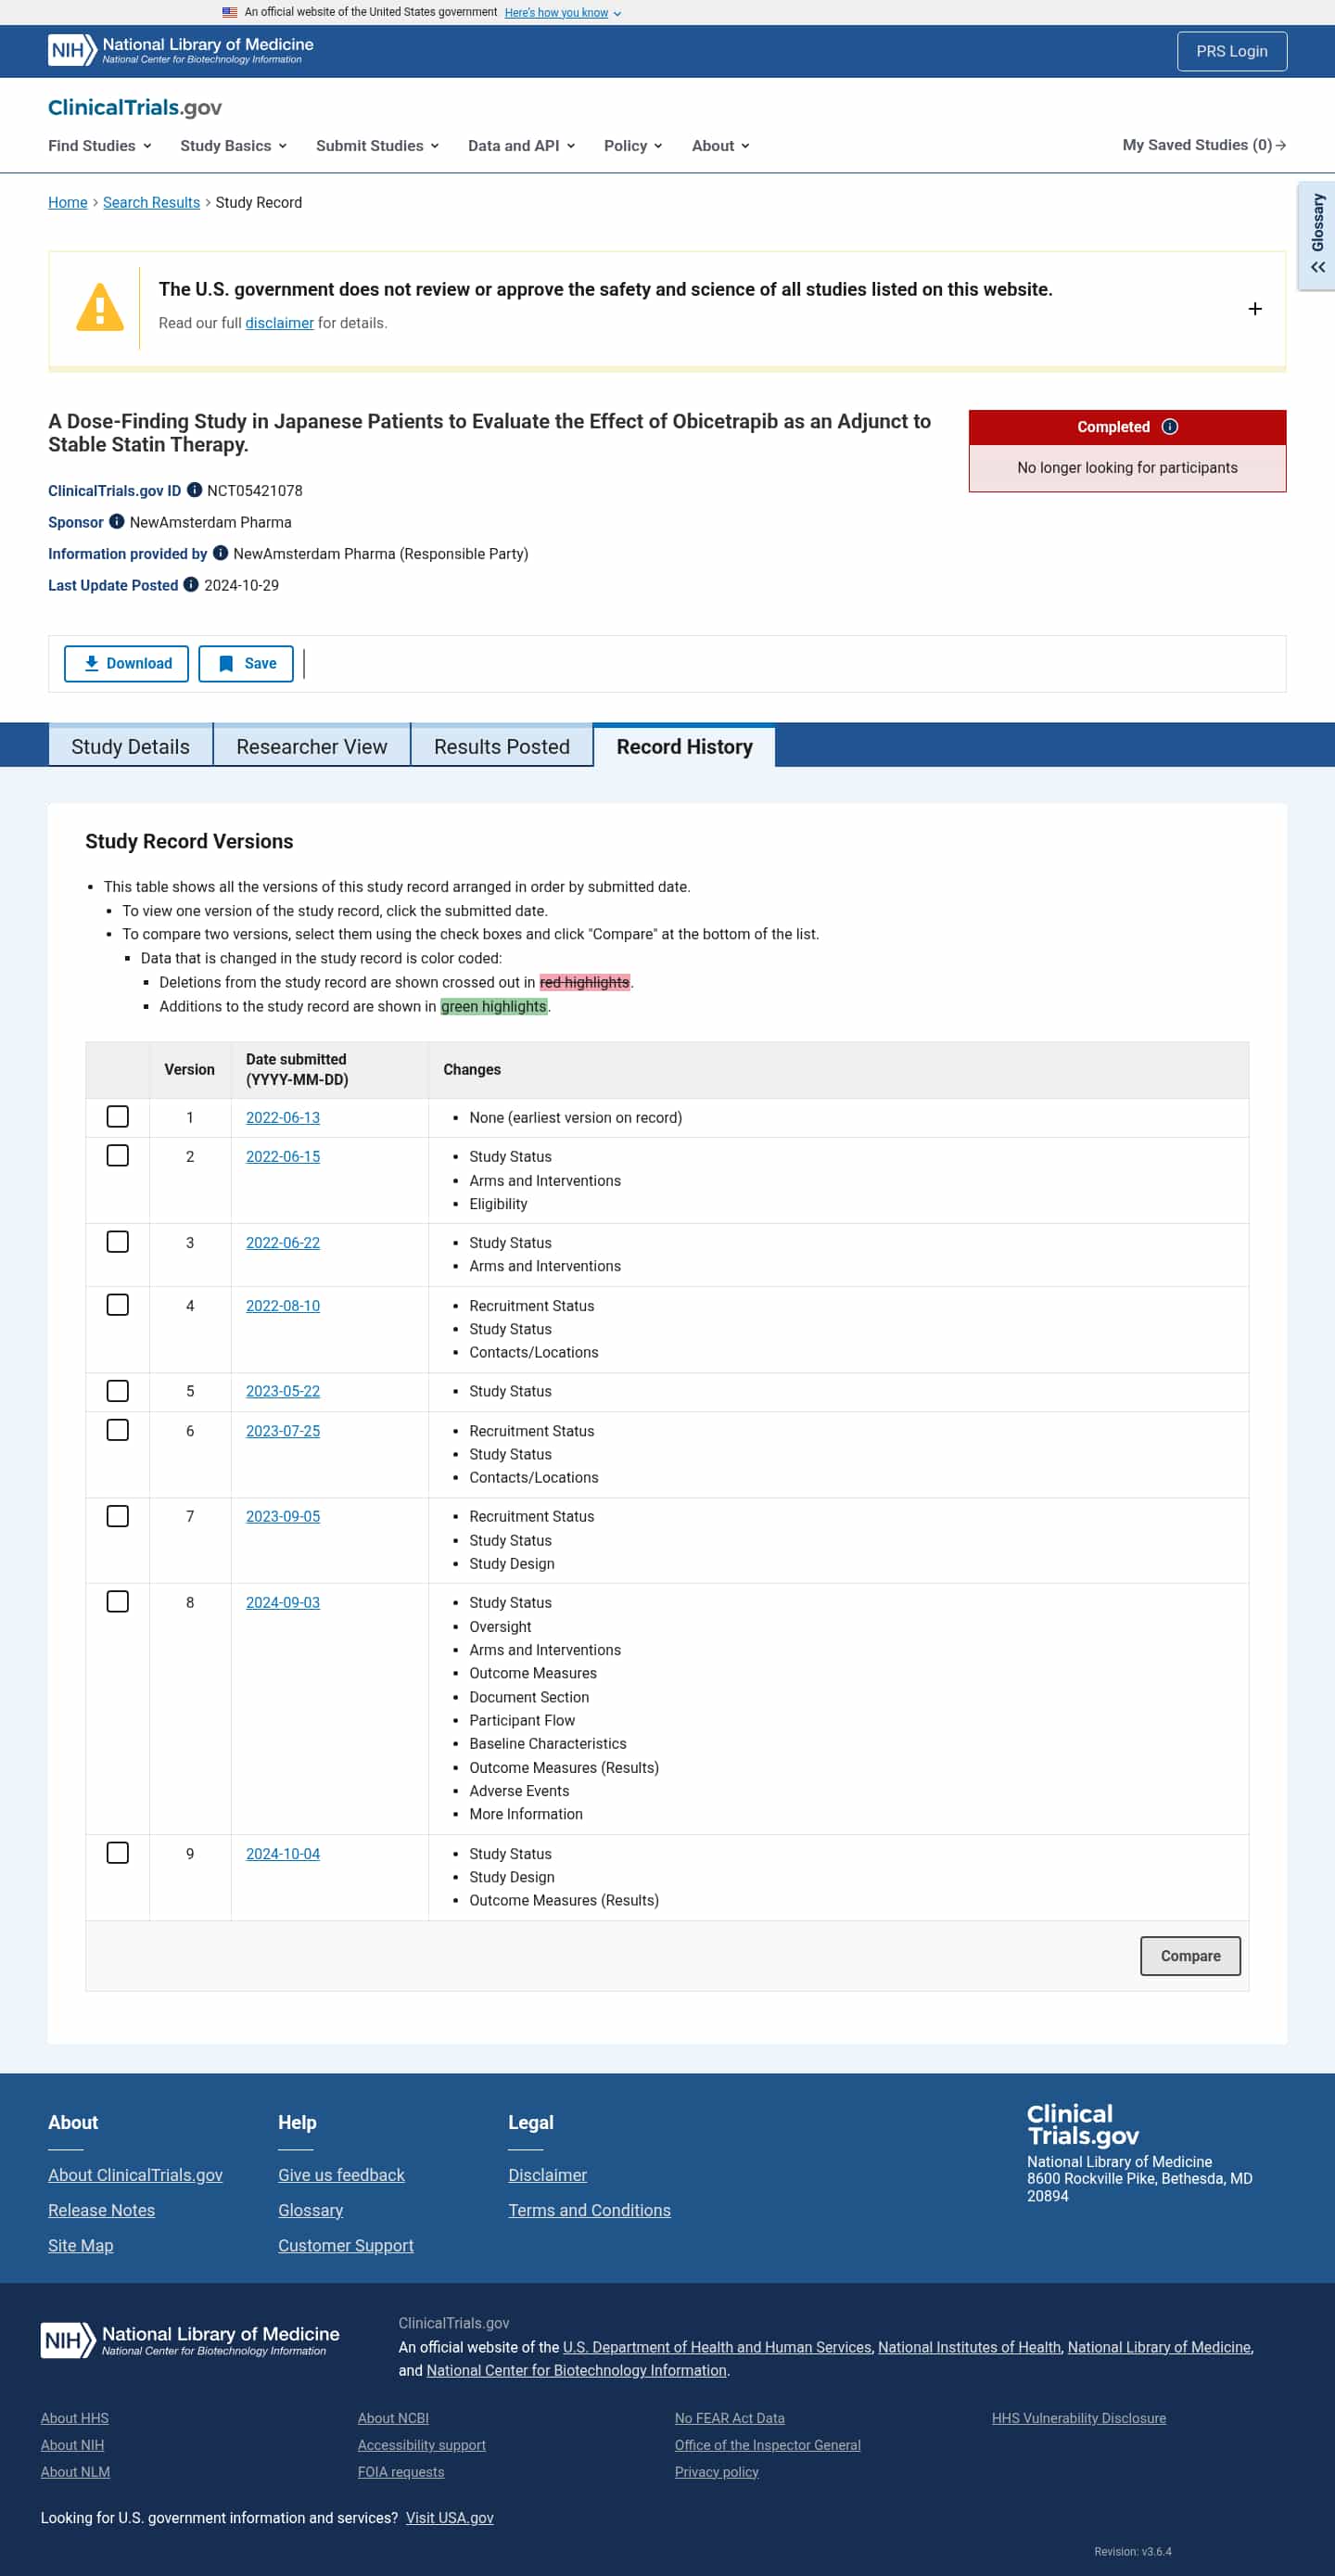Click info icon in Completed status badge
The width and height of the screenshot is (1335, 2576).
tap(1170, 427)
